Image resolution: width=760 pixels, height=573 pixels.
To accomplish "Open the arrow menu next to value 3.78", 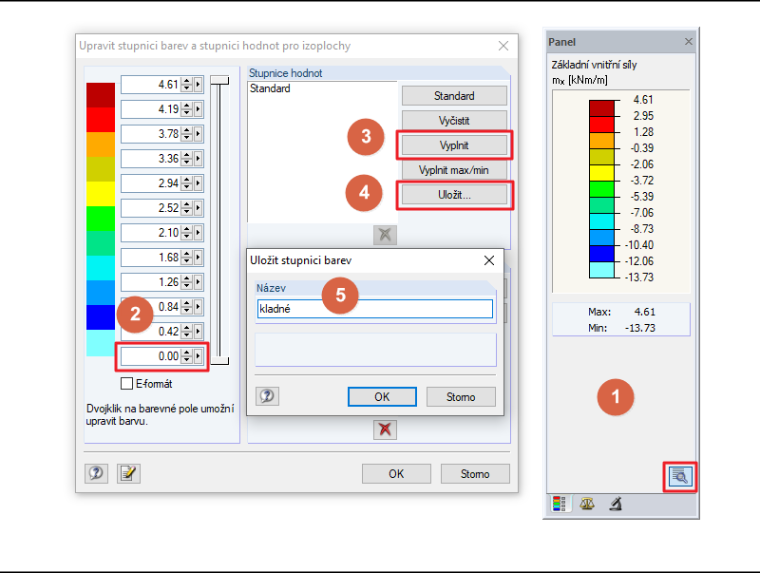I will point(198,134).
